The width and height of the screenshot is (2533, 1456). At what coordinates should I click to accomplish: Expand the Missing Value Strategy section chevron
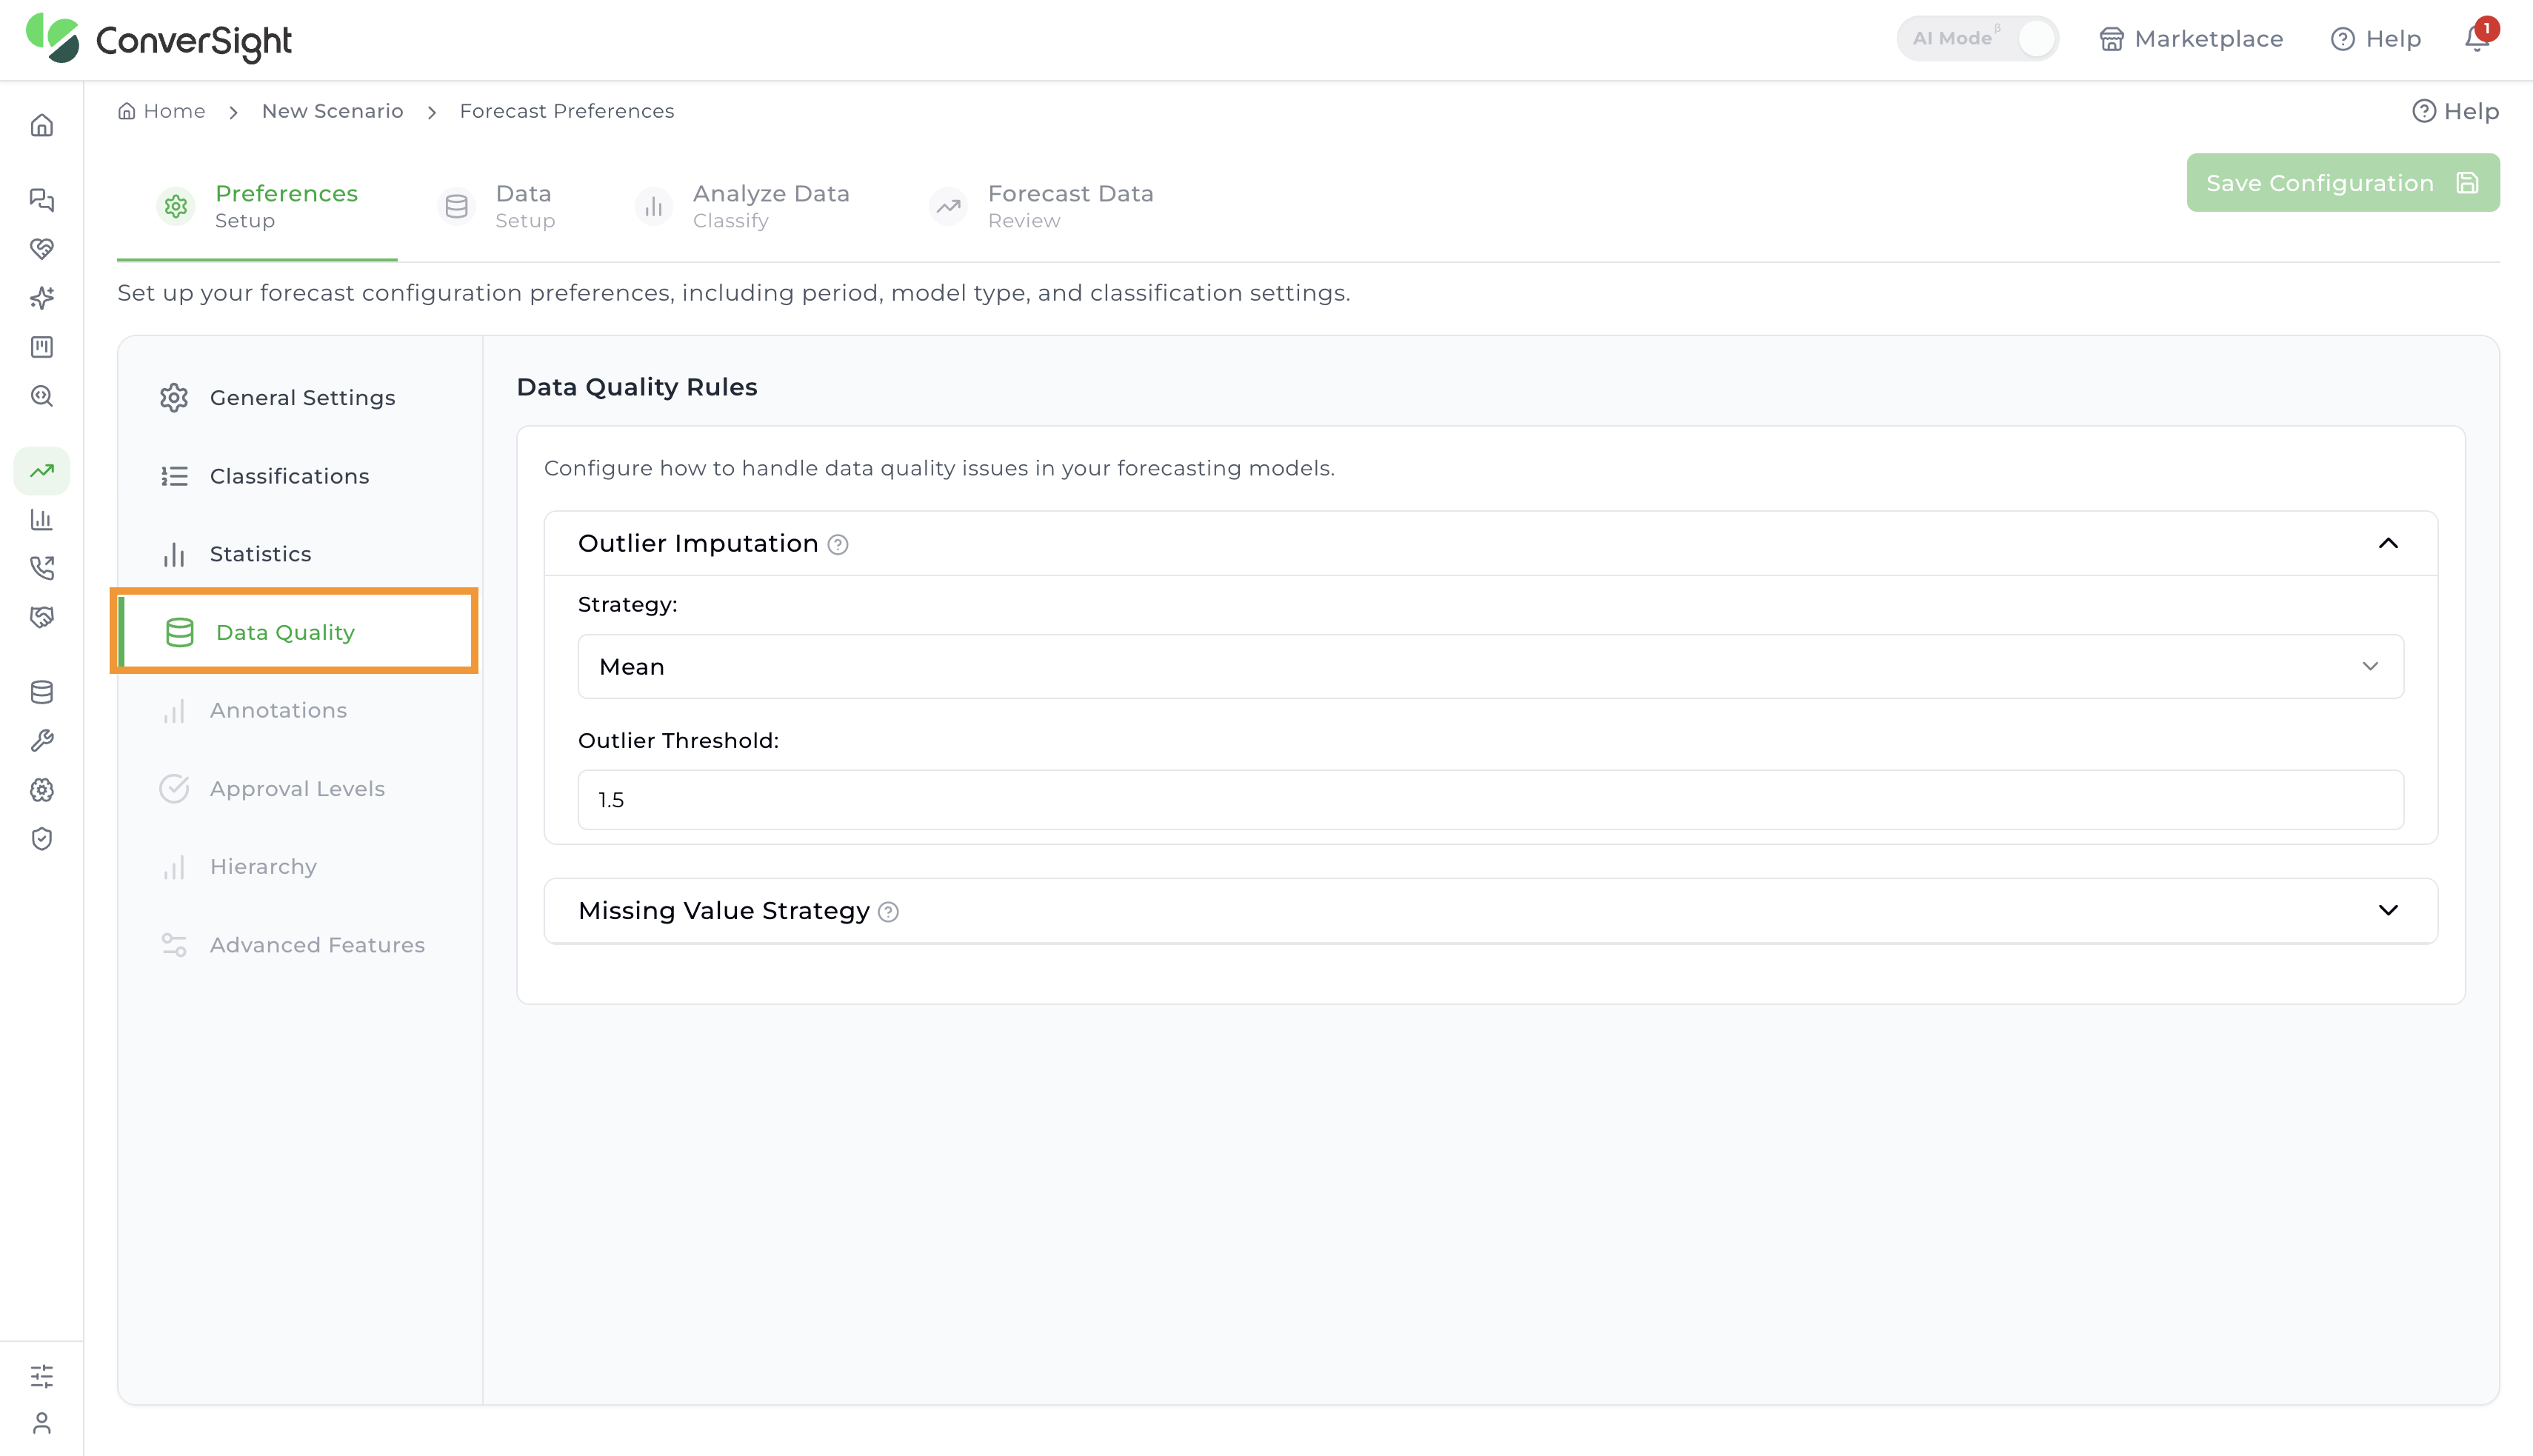[x=2388, y=910]
